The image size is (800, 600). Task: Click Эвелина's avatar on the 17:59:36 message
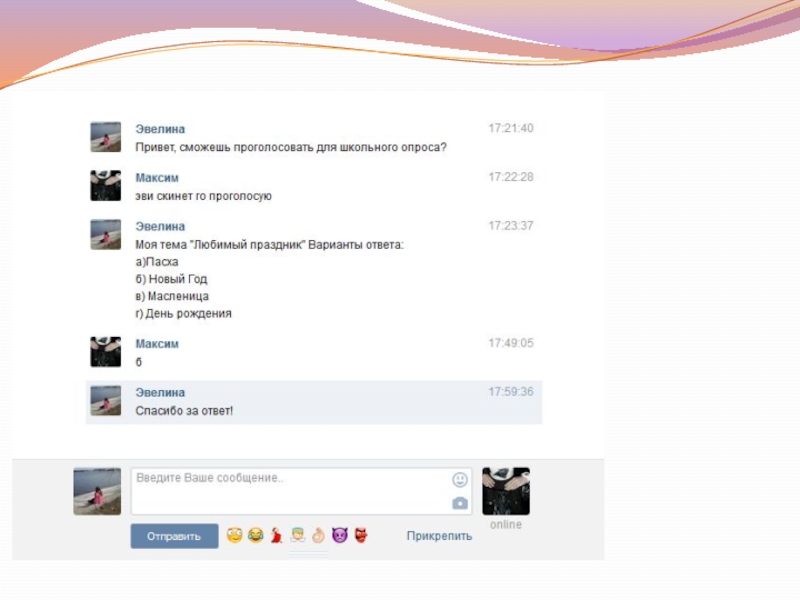[106, 401]
